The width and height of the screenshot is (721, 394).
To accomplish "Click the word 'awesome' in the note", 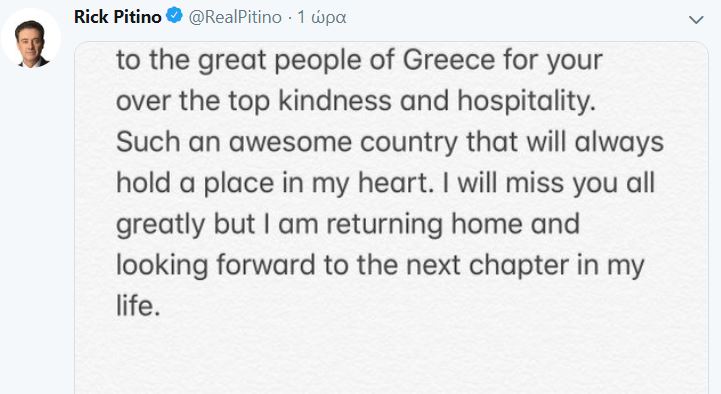I will [290, 142].
